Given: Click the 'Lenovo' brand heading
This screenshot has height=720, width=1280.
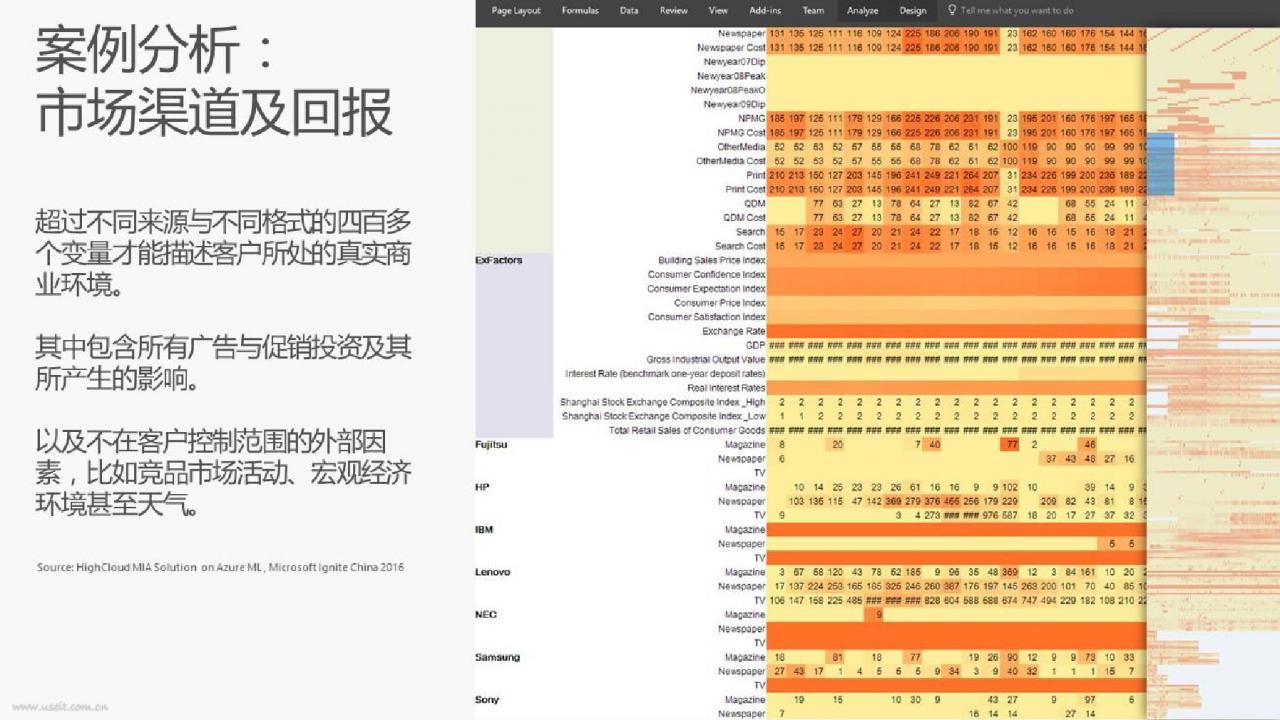Looking at the screenshot, I should tap(492, 572).
